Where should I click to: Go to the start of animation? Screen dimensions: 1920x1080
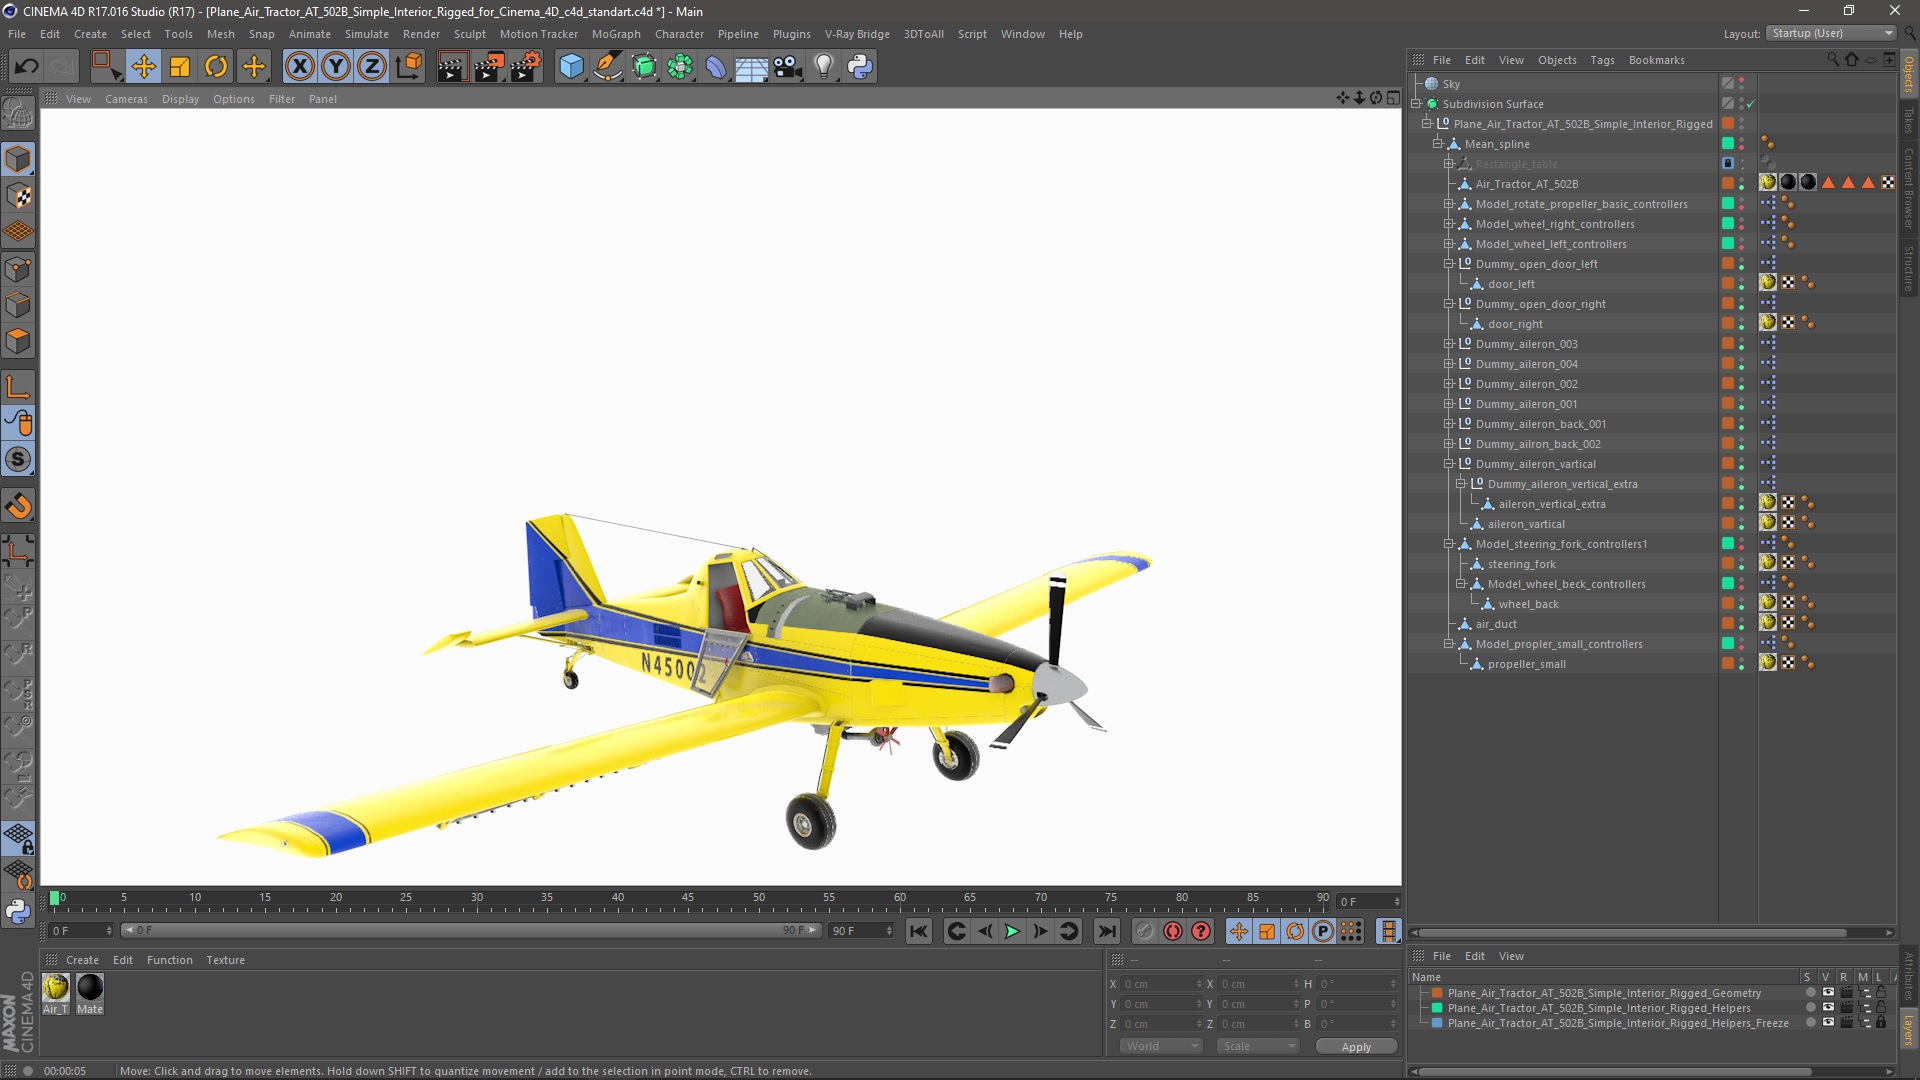918,931
